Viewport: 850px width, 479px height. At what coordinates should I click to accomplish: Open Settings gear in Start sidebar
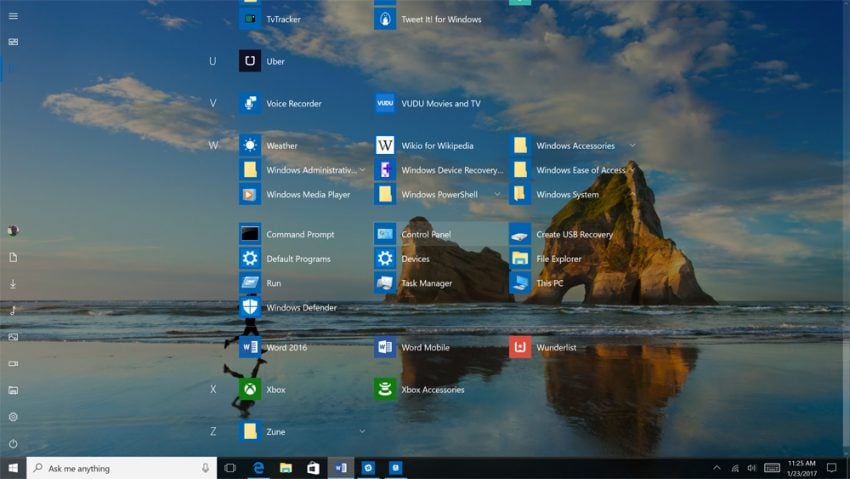click(x=13, y=417)
